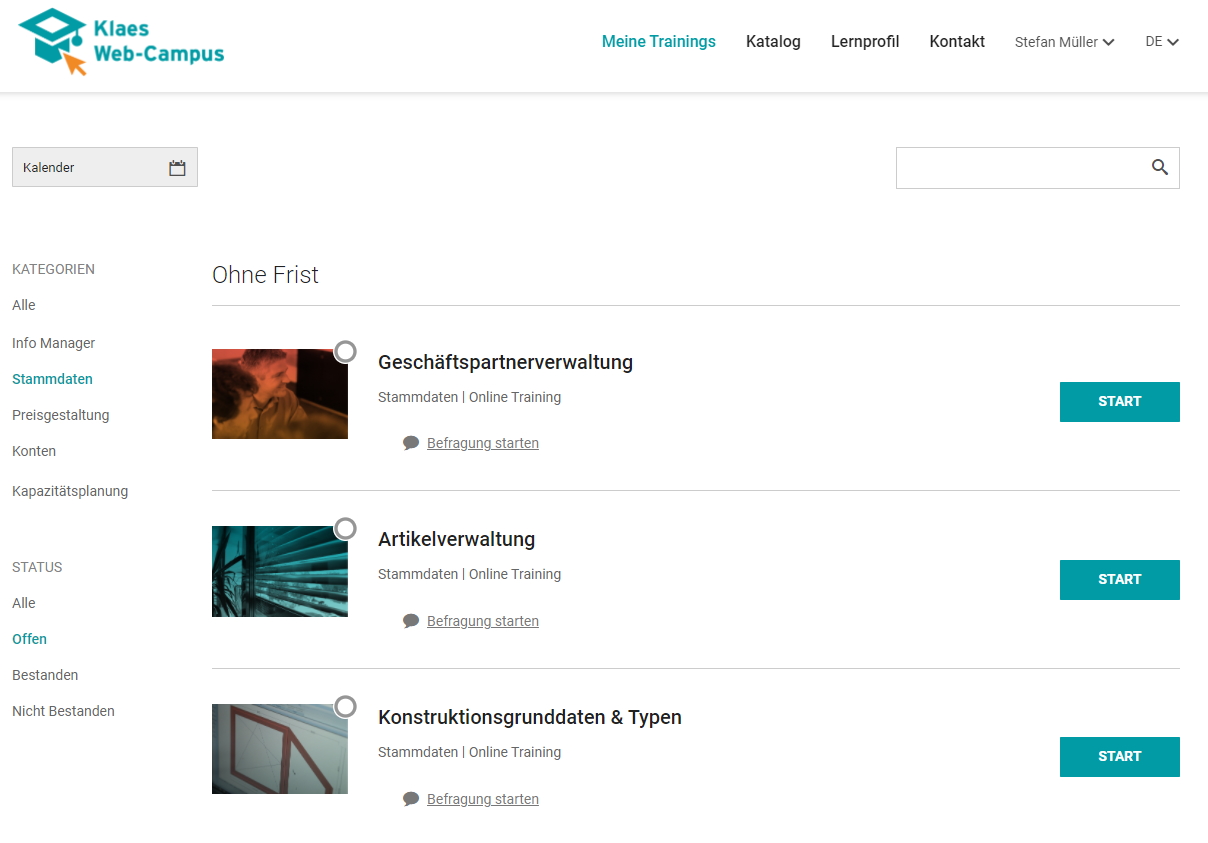Click speech bubble icon under Geschäftspartnerverwaltung
The image size is (1208, 843).
pyautogui.click(x=411, y=443)
